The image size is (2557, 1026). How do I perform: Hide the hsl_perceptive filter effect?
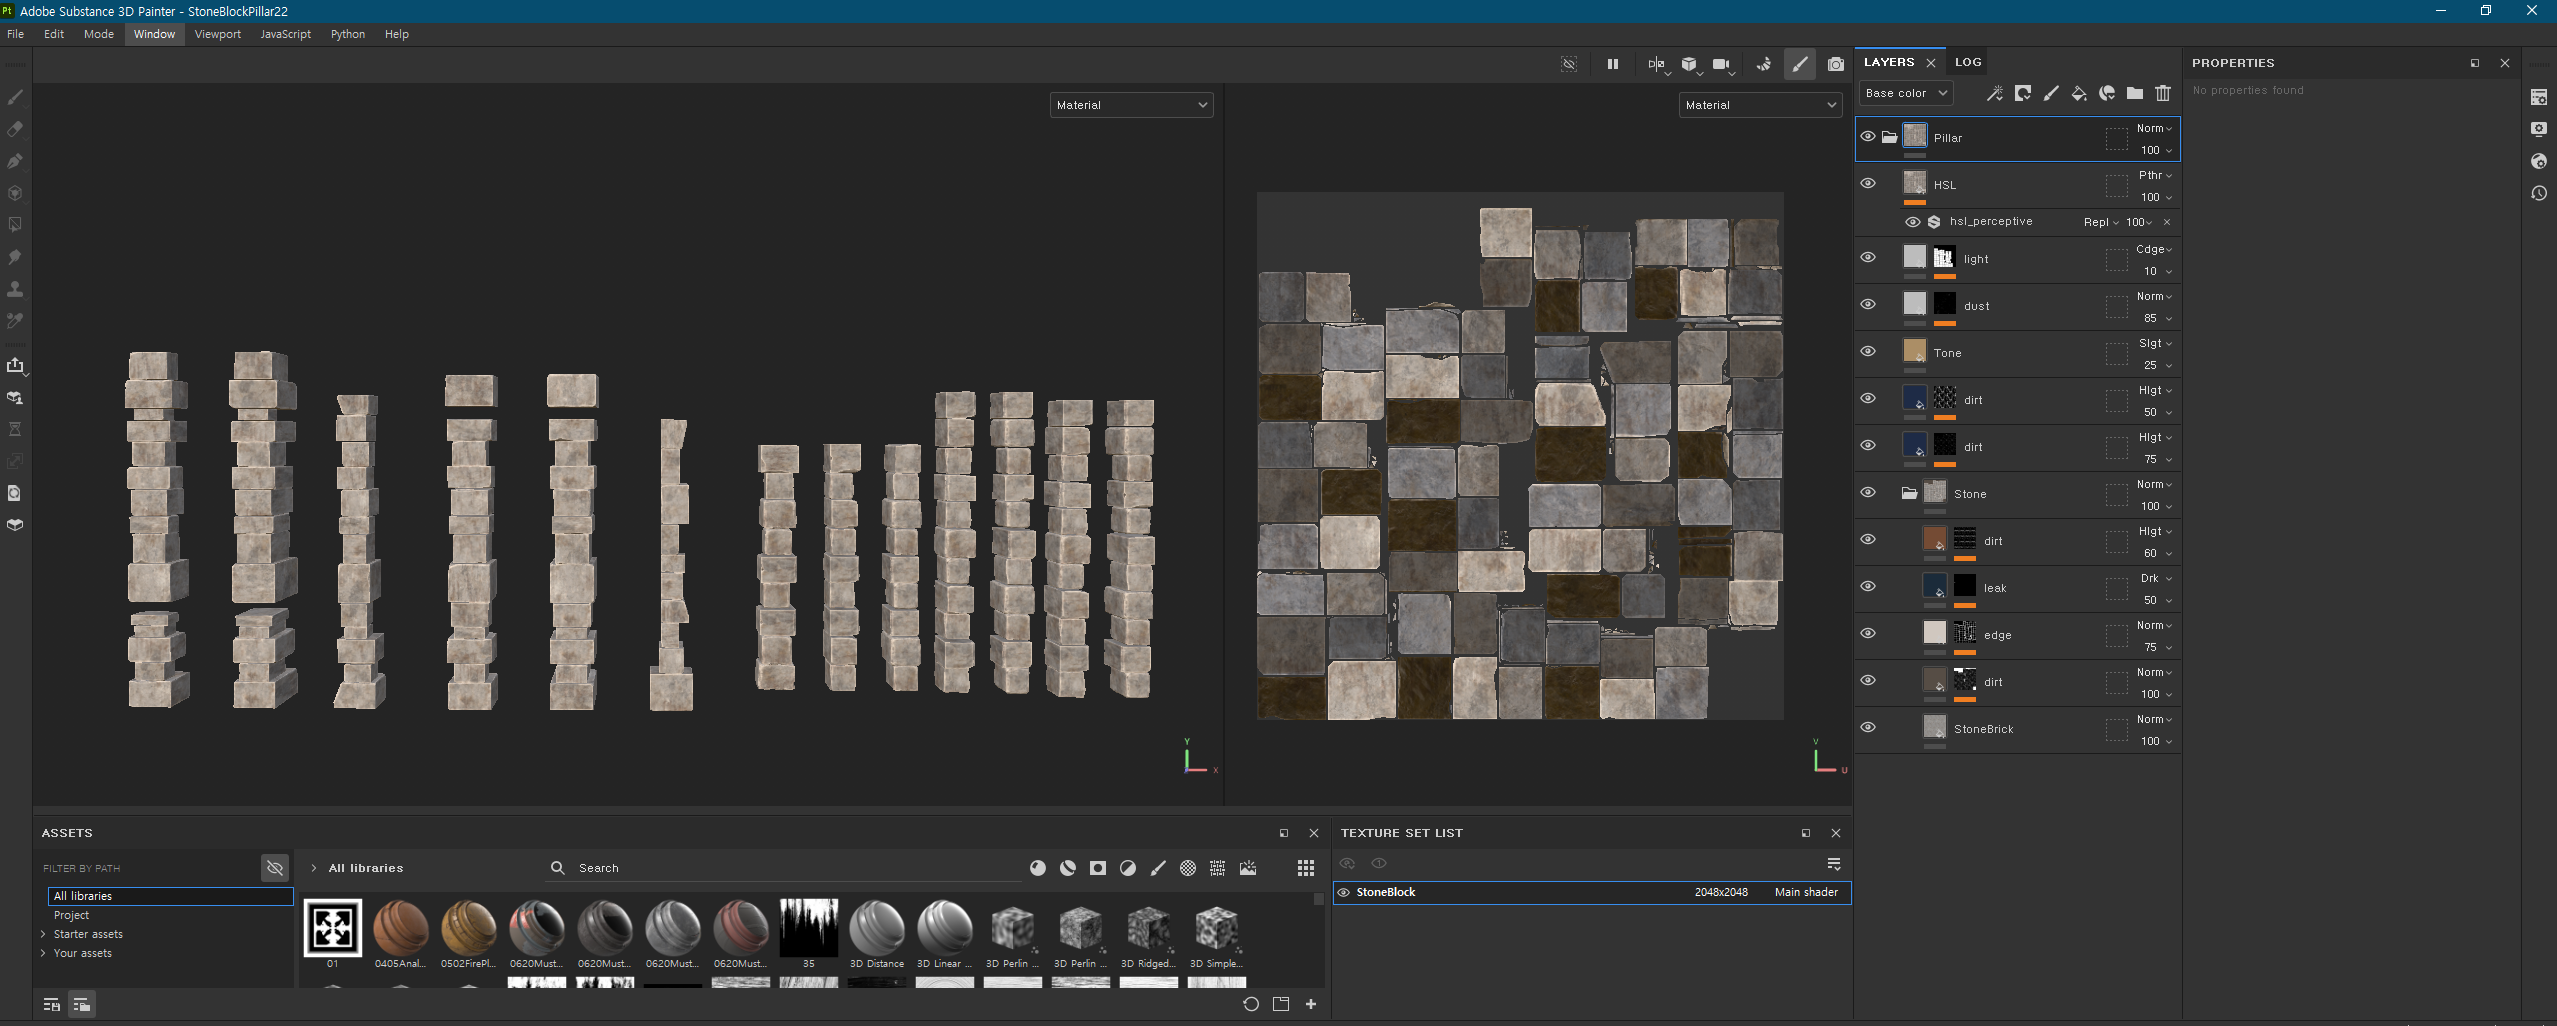[x=1912, y=222]
